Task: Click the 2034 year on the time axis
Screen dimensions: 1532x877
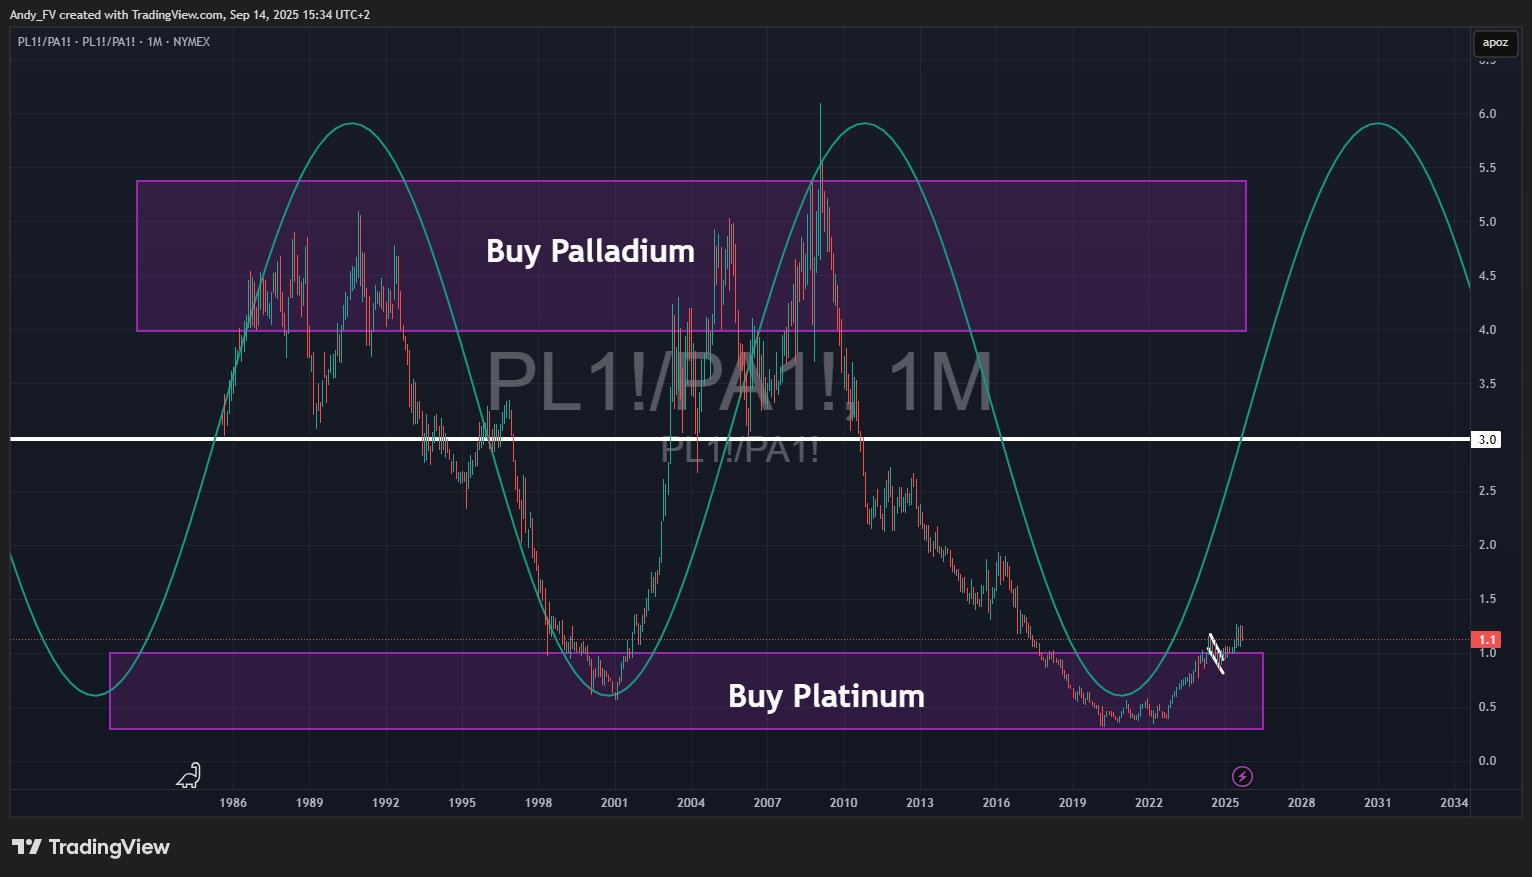Action: (x=1454, y=803)
